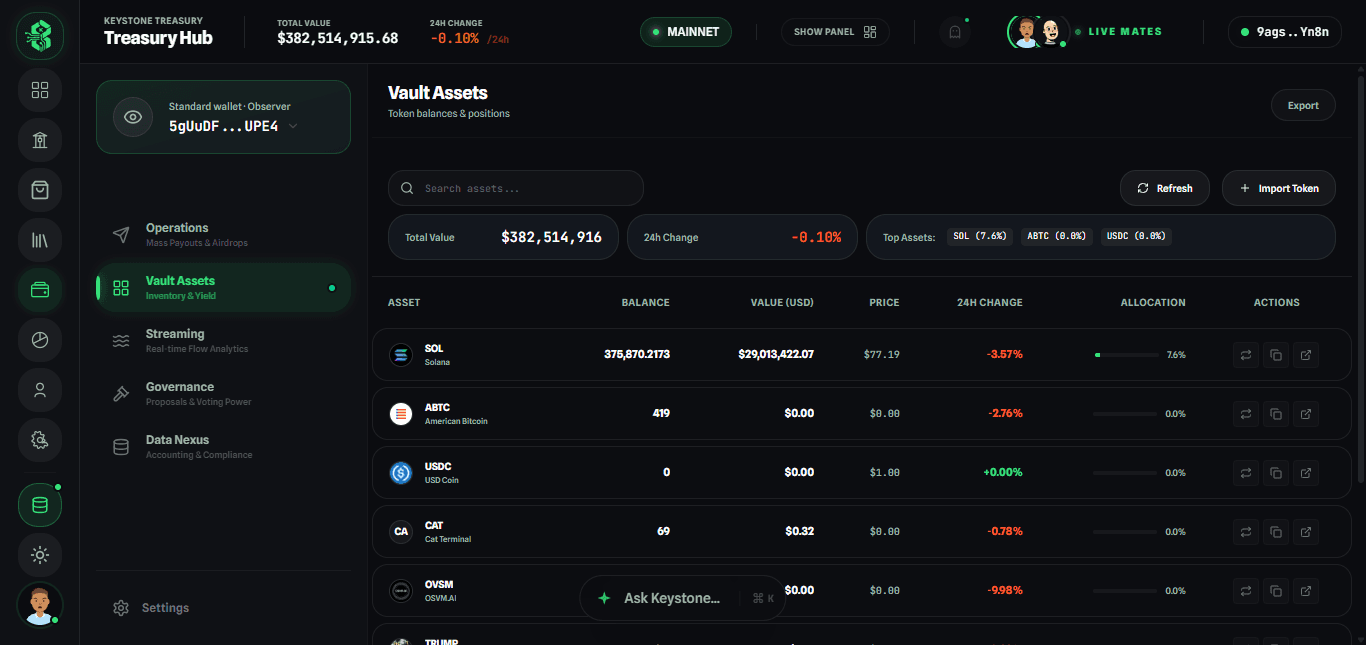This screenshot has height=645, width=1366.
Task: Select the bank/institution icon in sidebar
Action: point(39,140)
